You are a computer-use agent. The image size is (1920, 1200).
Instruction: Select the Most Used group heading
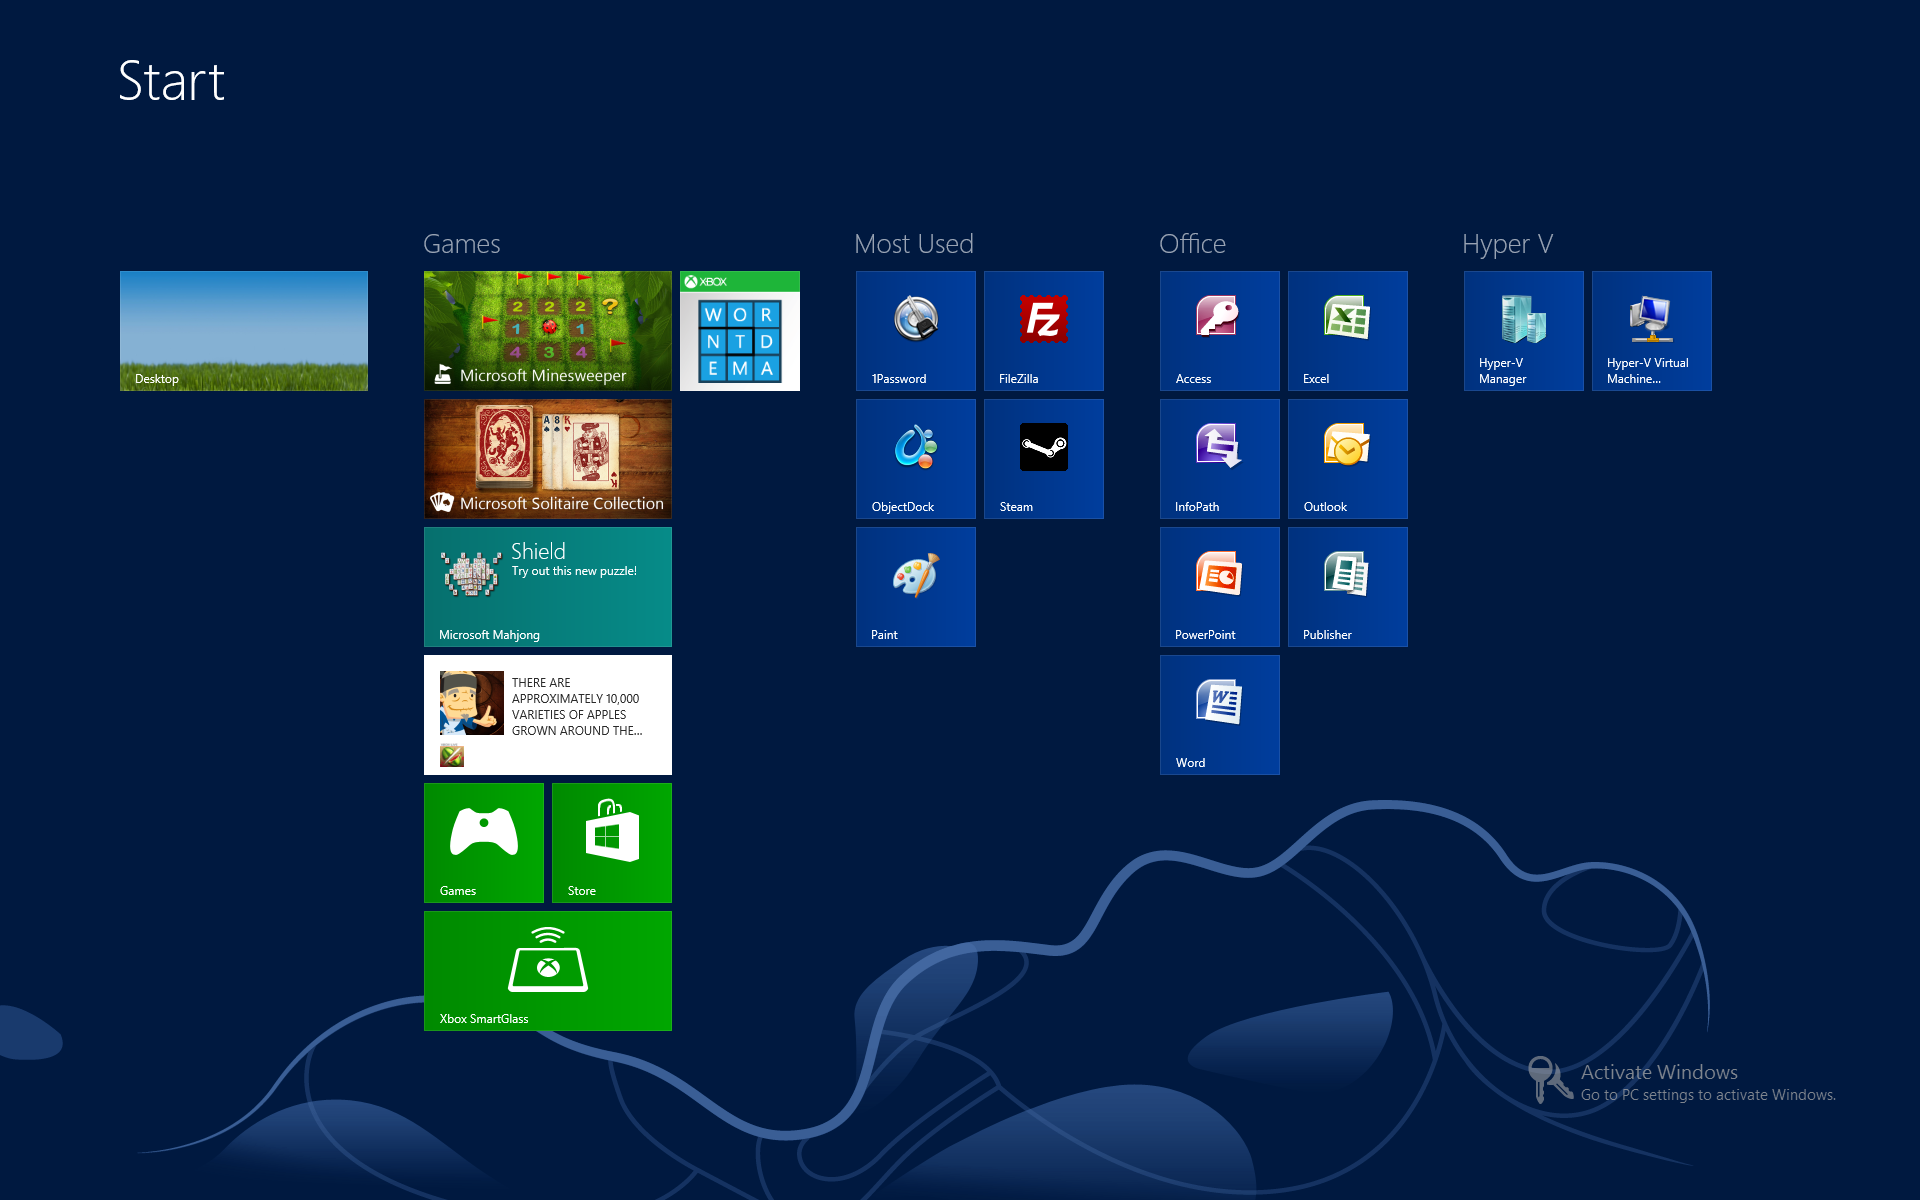pos(914,244)
